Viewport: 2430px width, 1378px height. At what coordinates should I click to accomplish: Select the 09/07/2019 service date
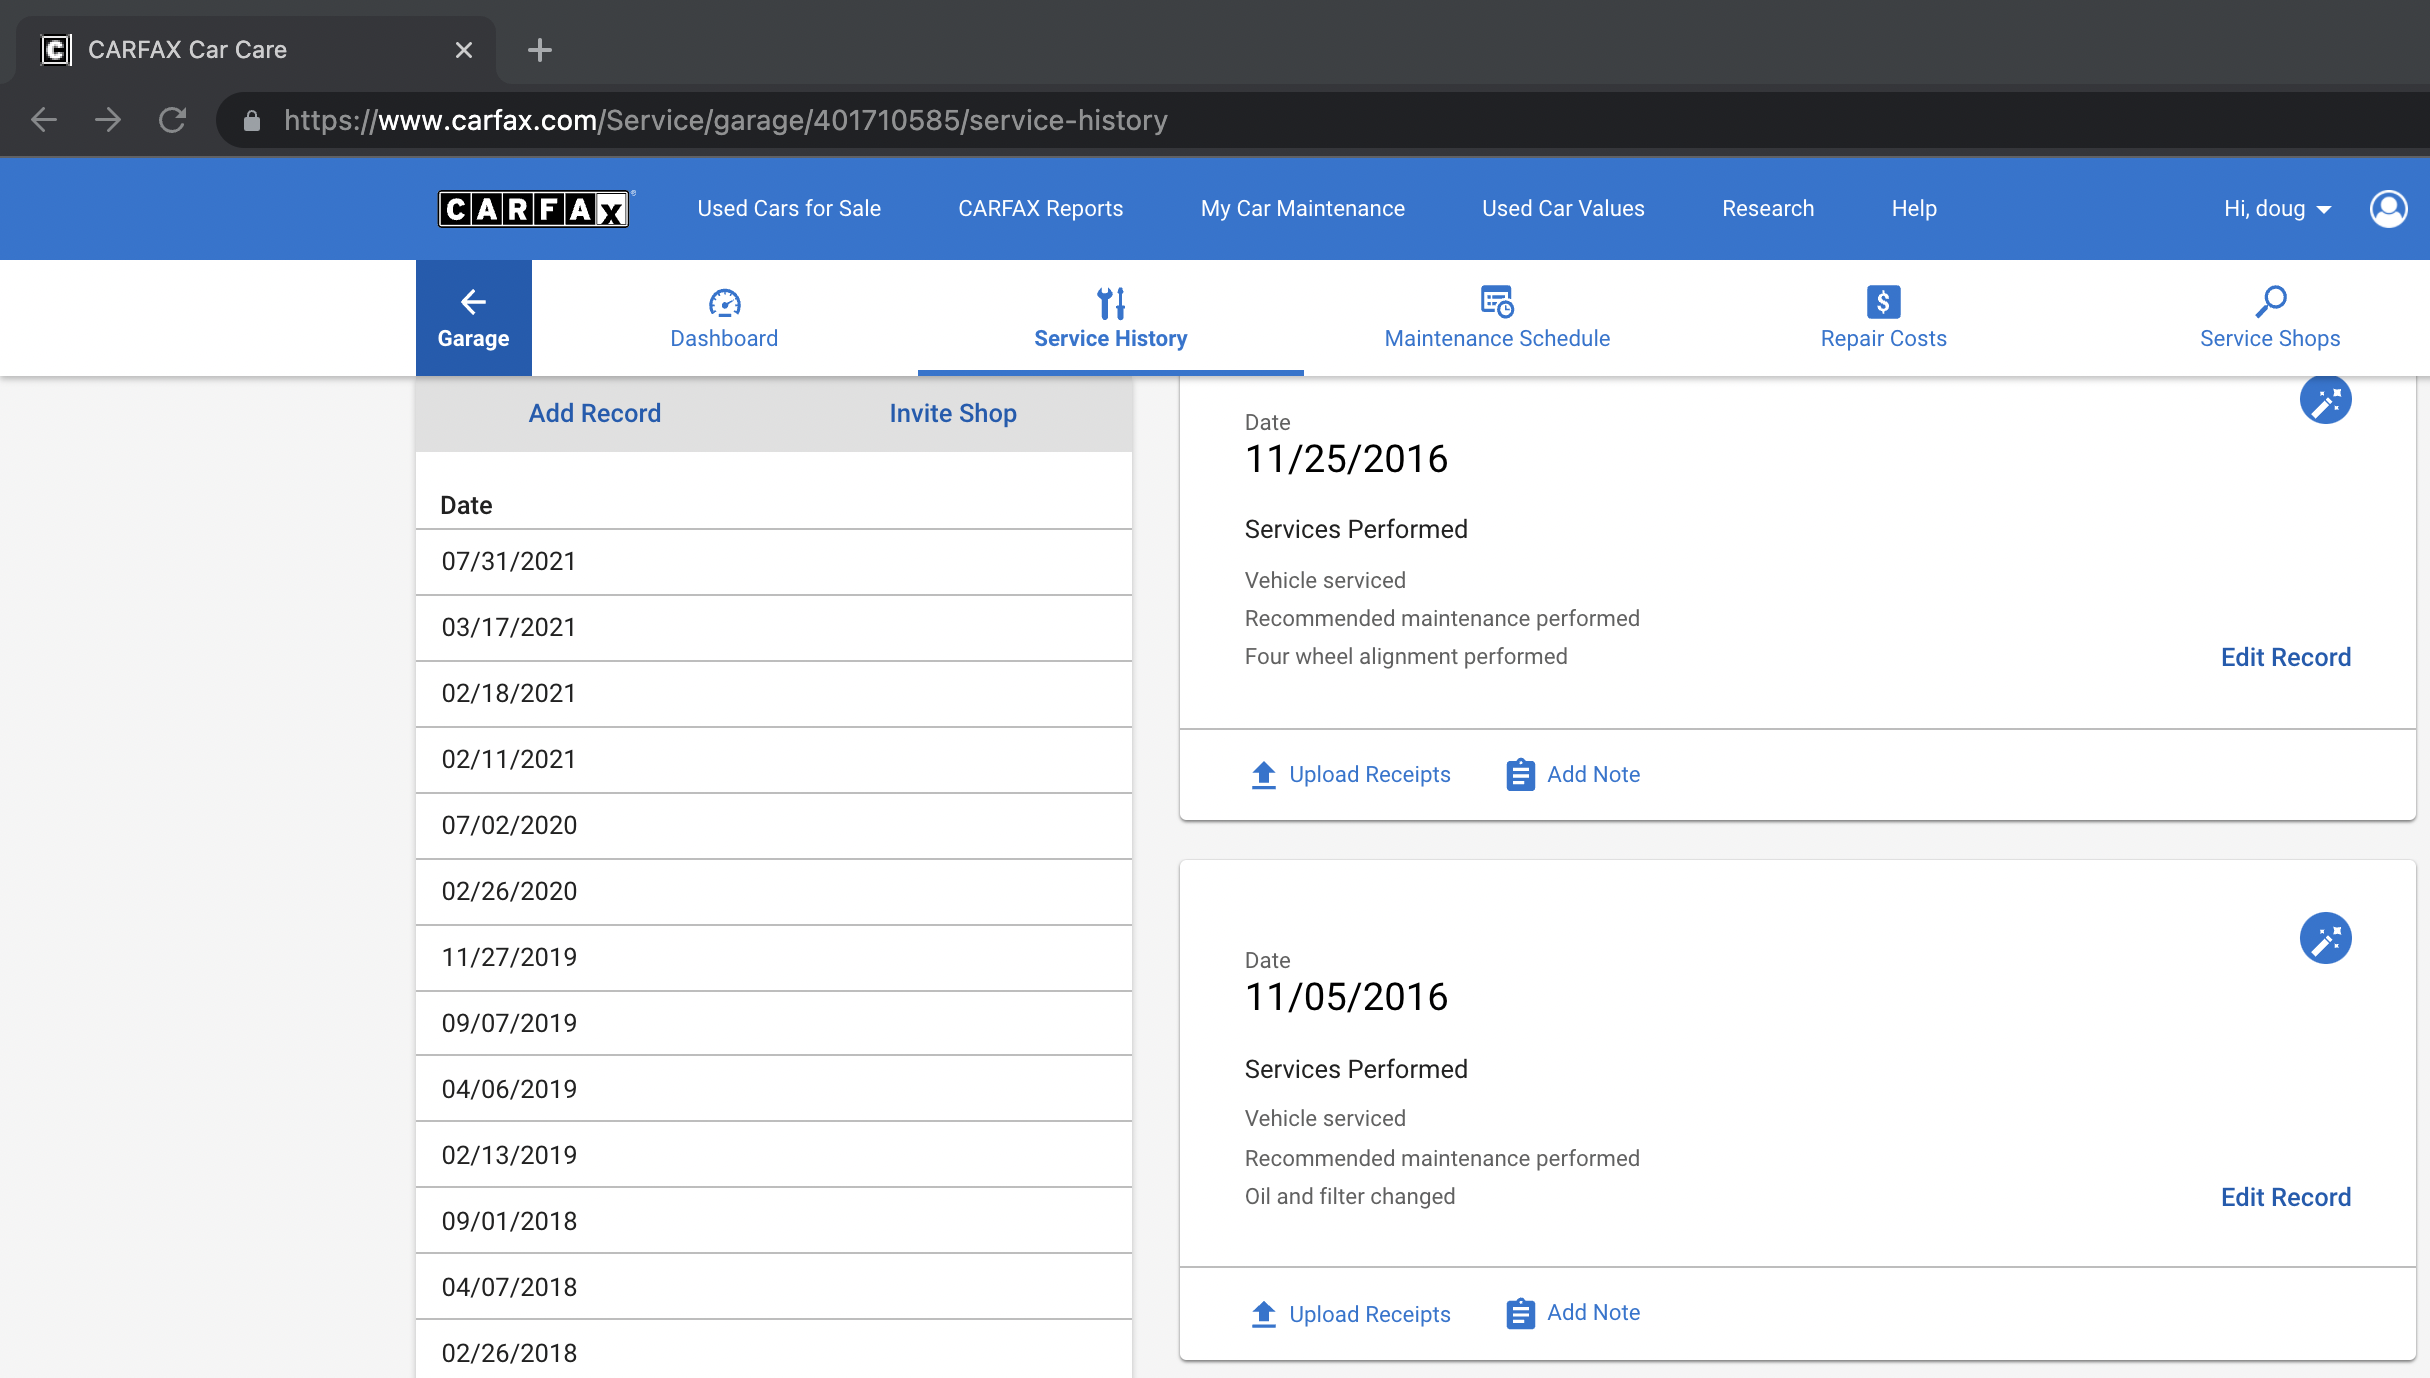click(774, 1024)
